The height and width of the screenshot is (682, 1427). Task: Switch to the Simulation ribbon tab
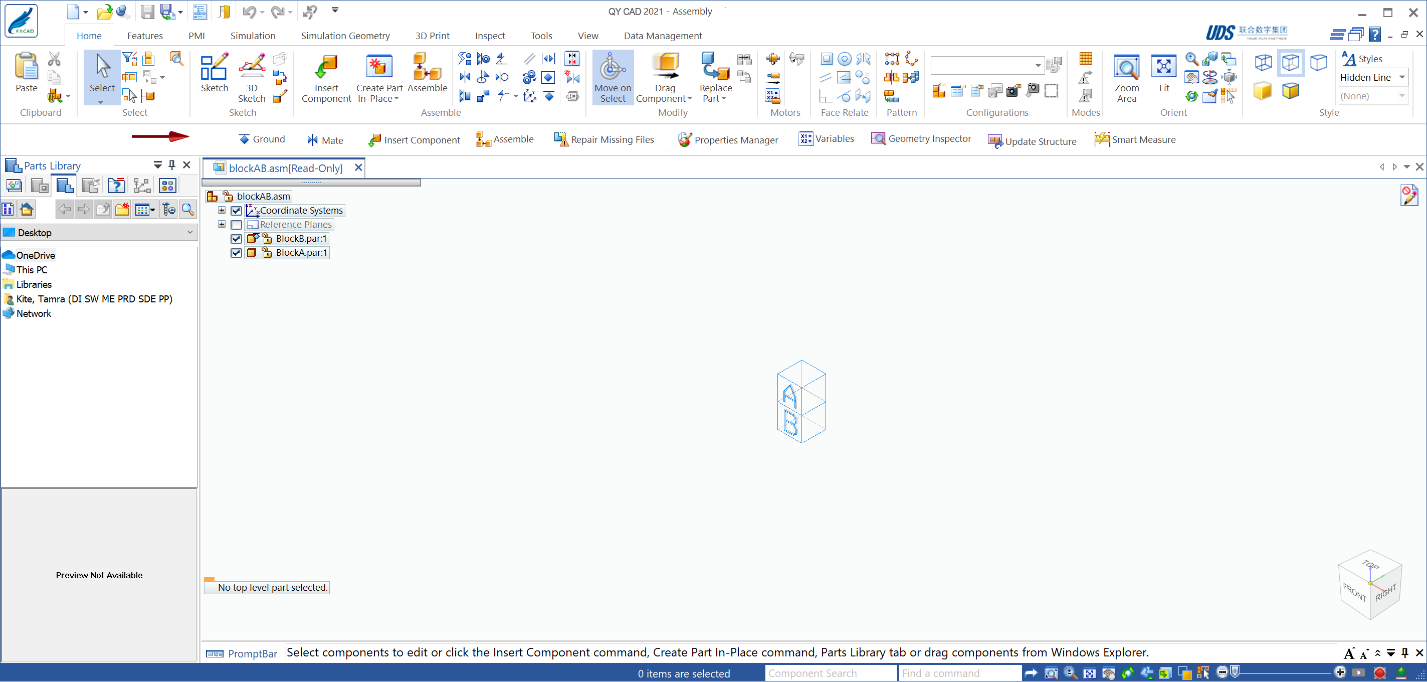253,36
